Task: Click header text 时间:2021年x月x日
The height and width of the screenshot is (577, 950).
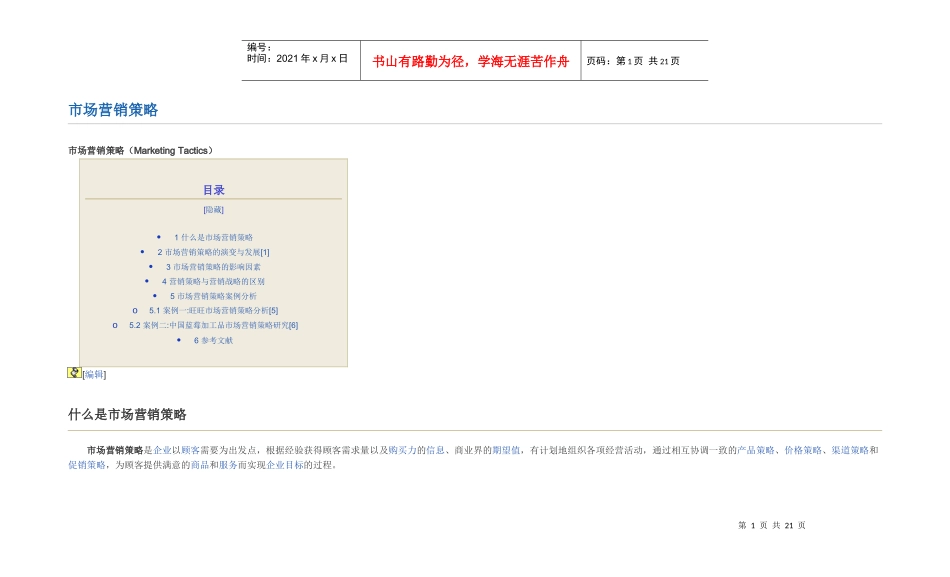Action: point(297,58)
